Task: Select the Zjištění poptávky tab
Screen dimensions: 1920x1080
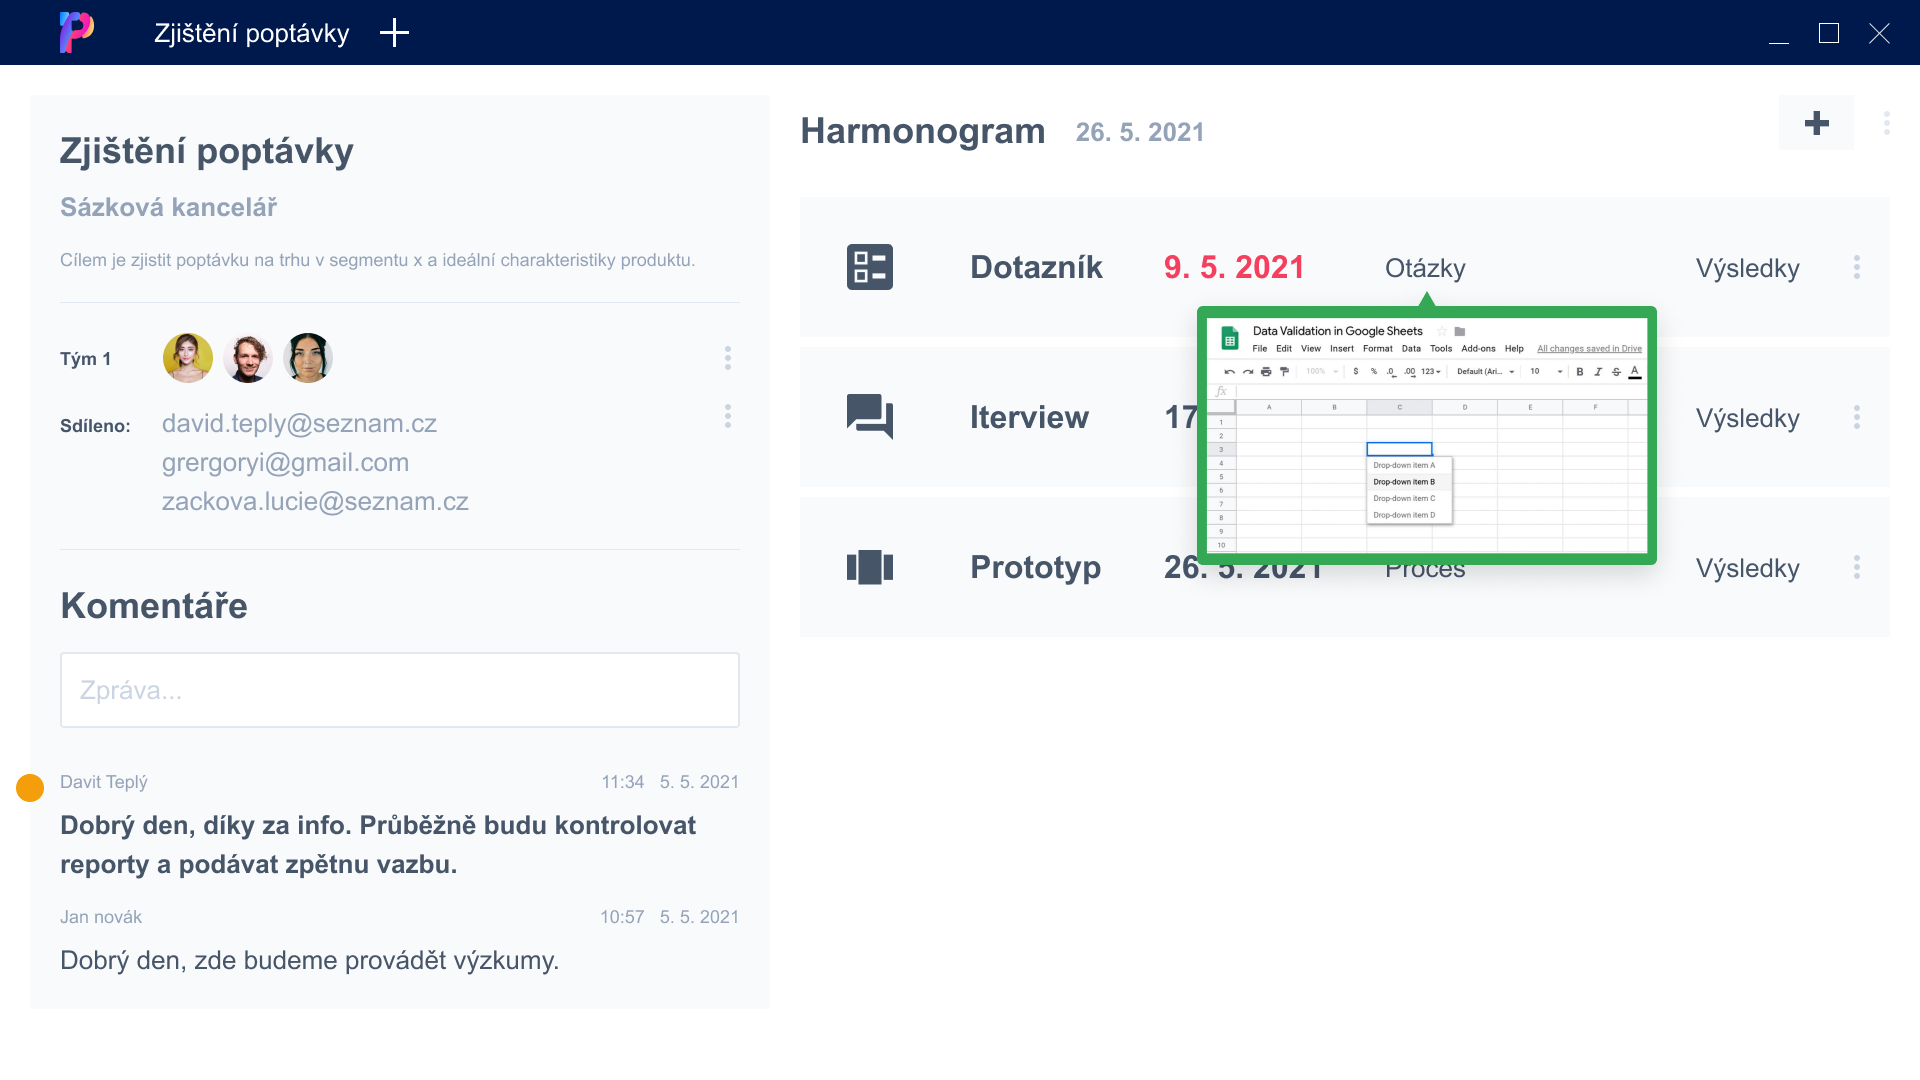Action: tap(251, 33)
